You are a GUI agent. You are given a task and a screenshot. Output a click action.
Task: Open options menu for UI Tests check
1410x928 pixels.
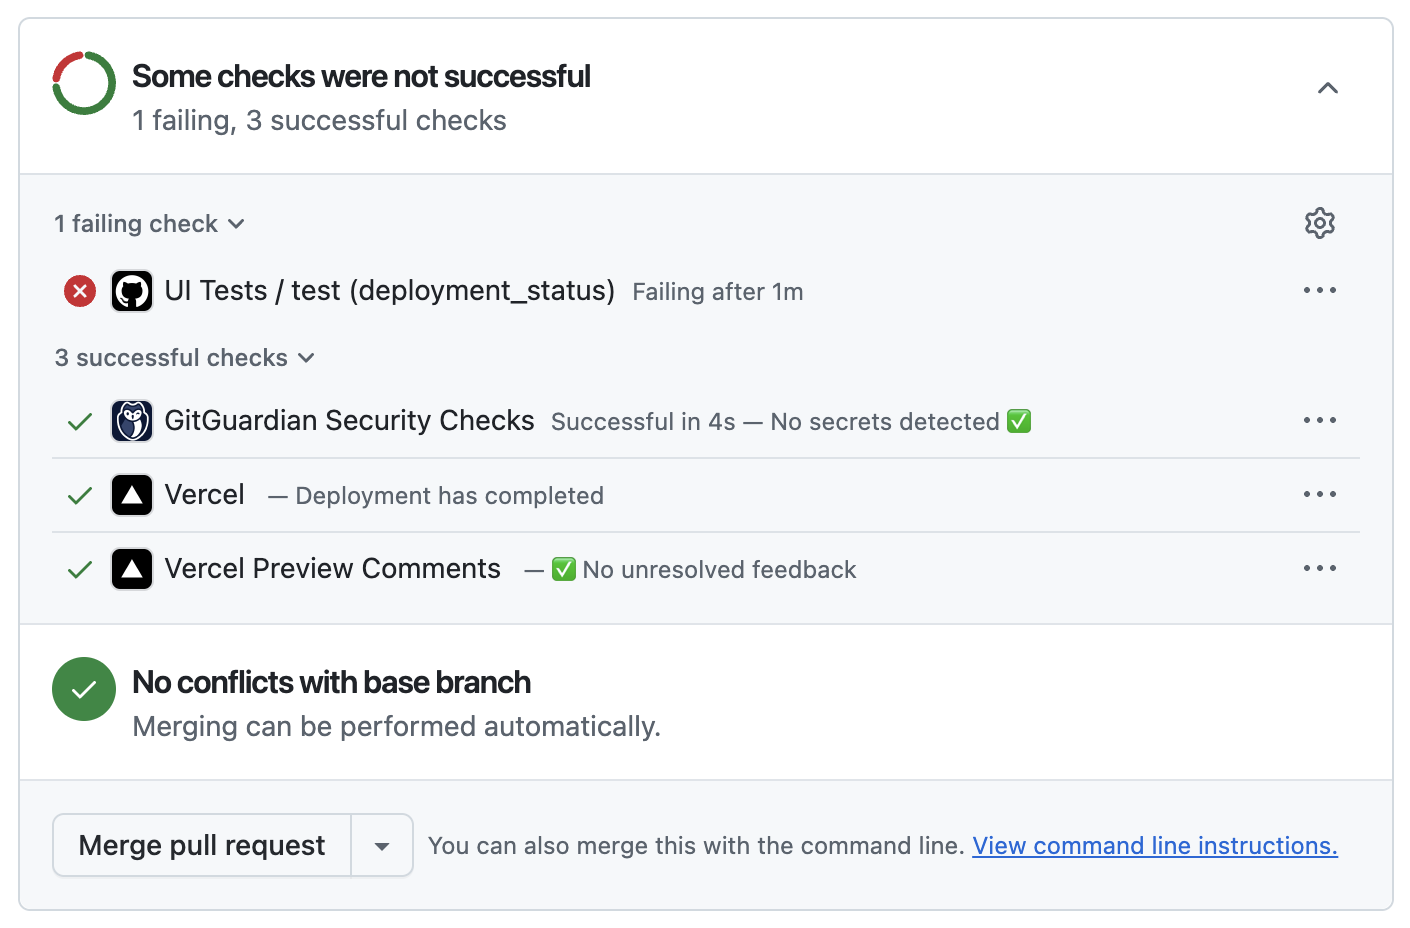1320,290
